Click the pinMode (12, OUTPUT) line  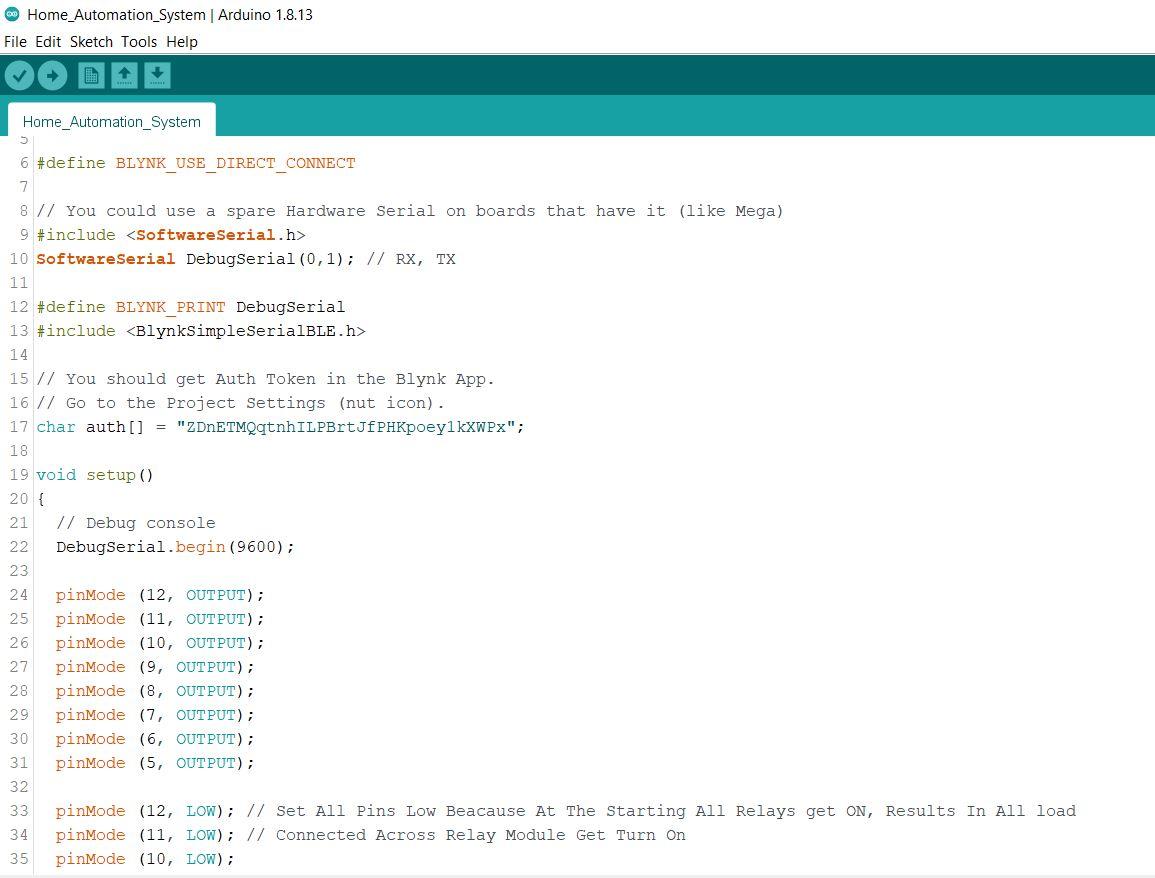(x=160, y=595)
